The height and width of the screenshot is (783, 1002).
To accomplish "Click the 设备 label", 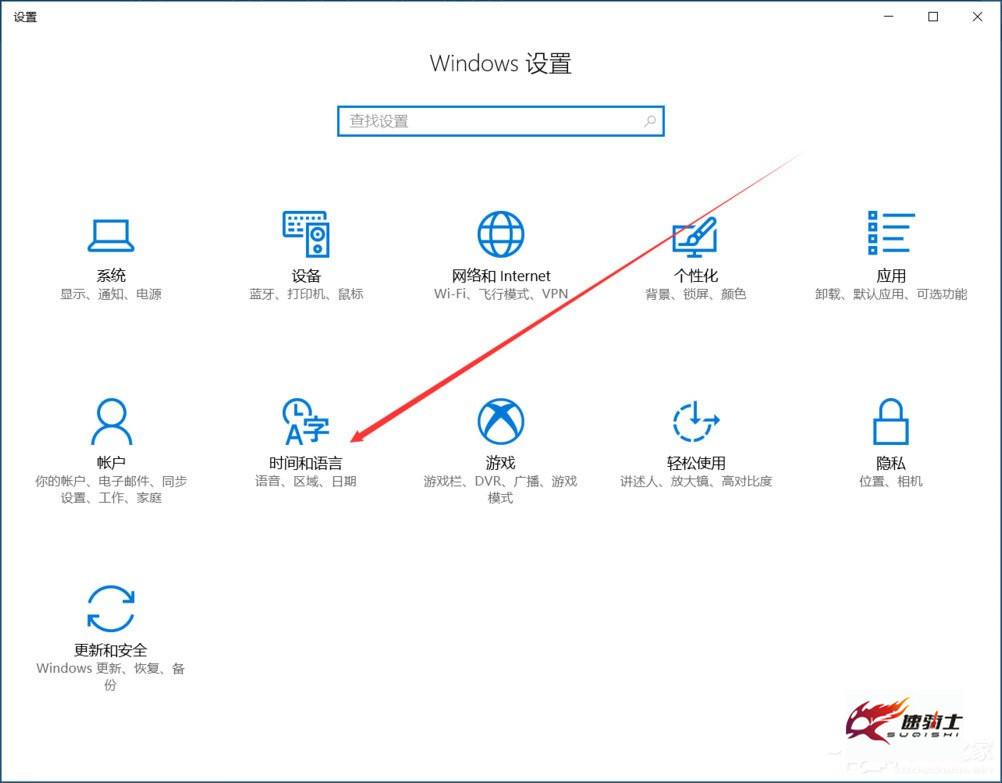I will click(x=306, y=275).
